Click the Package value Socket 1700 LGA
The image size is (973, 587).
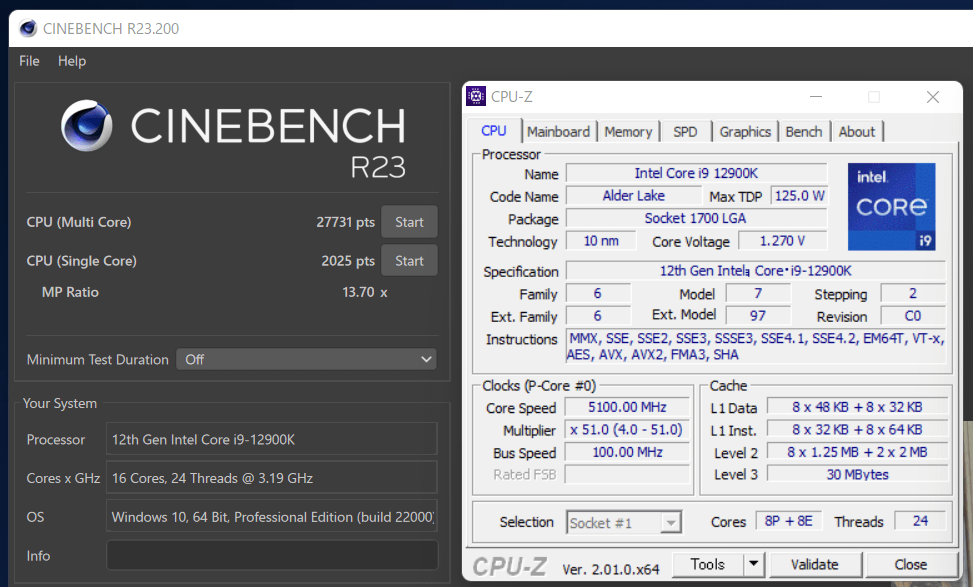click(696, 218)
